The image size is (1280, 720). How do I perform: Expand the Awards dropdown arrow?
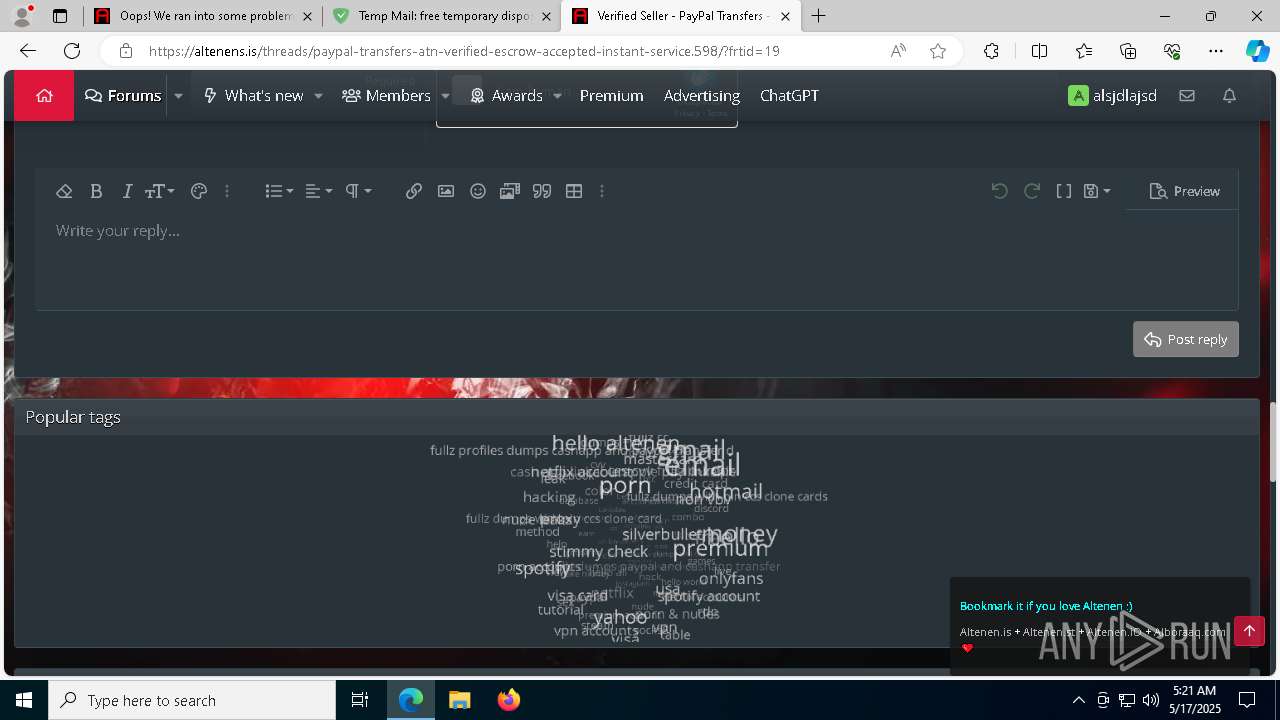point(557,96)
